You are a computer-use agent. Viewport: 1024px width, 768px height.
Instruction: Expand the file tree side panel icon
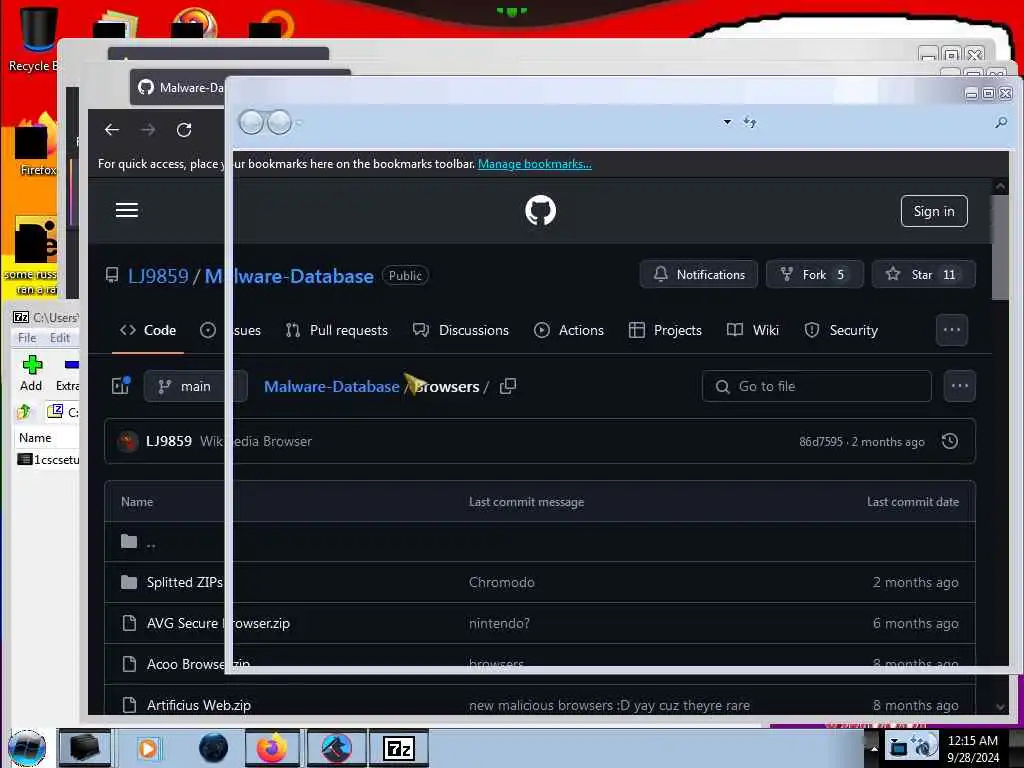click(121, 386)
